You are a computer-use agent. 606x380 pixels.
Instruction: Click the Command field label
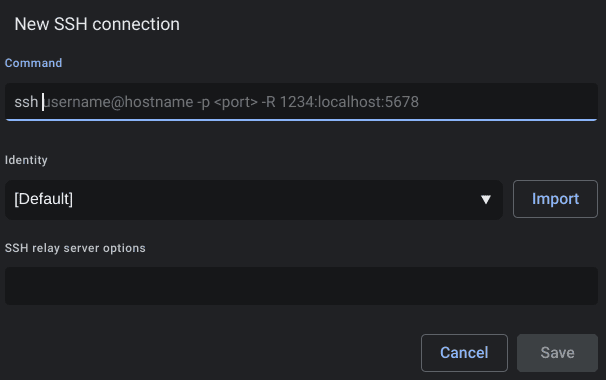(33, 63)
